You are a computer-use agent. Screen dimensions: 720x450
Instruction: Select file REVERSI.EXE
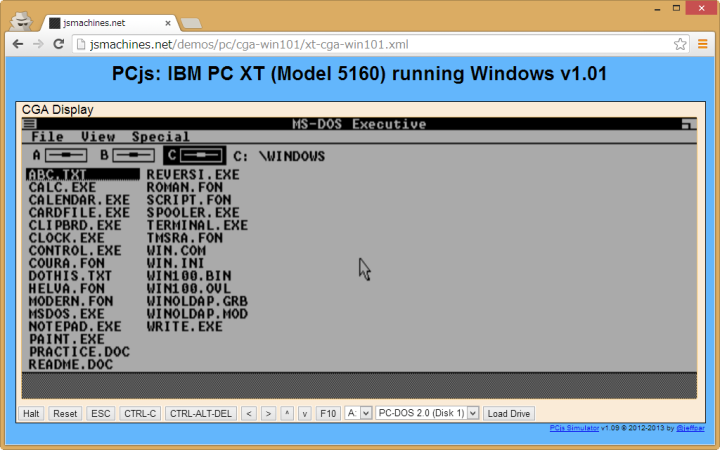point(193,174)
